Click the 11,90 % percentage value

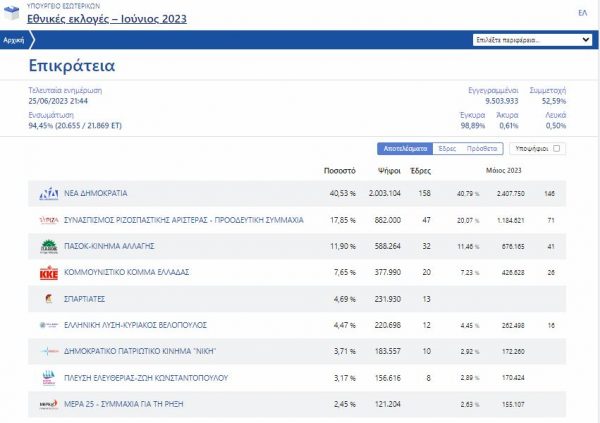343,246
